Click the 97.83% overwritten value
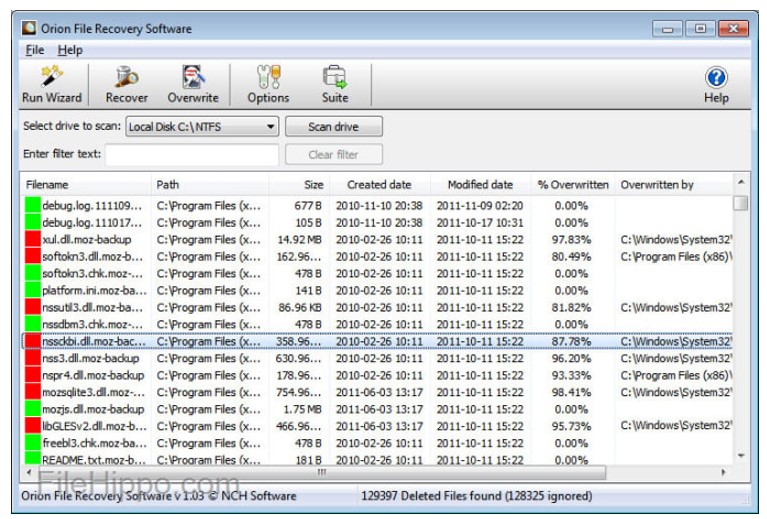The width and height of the screenshot is (767, 519). (571, 239)
